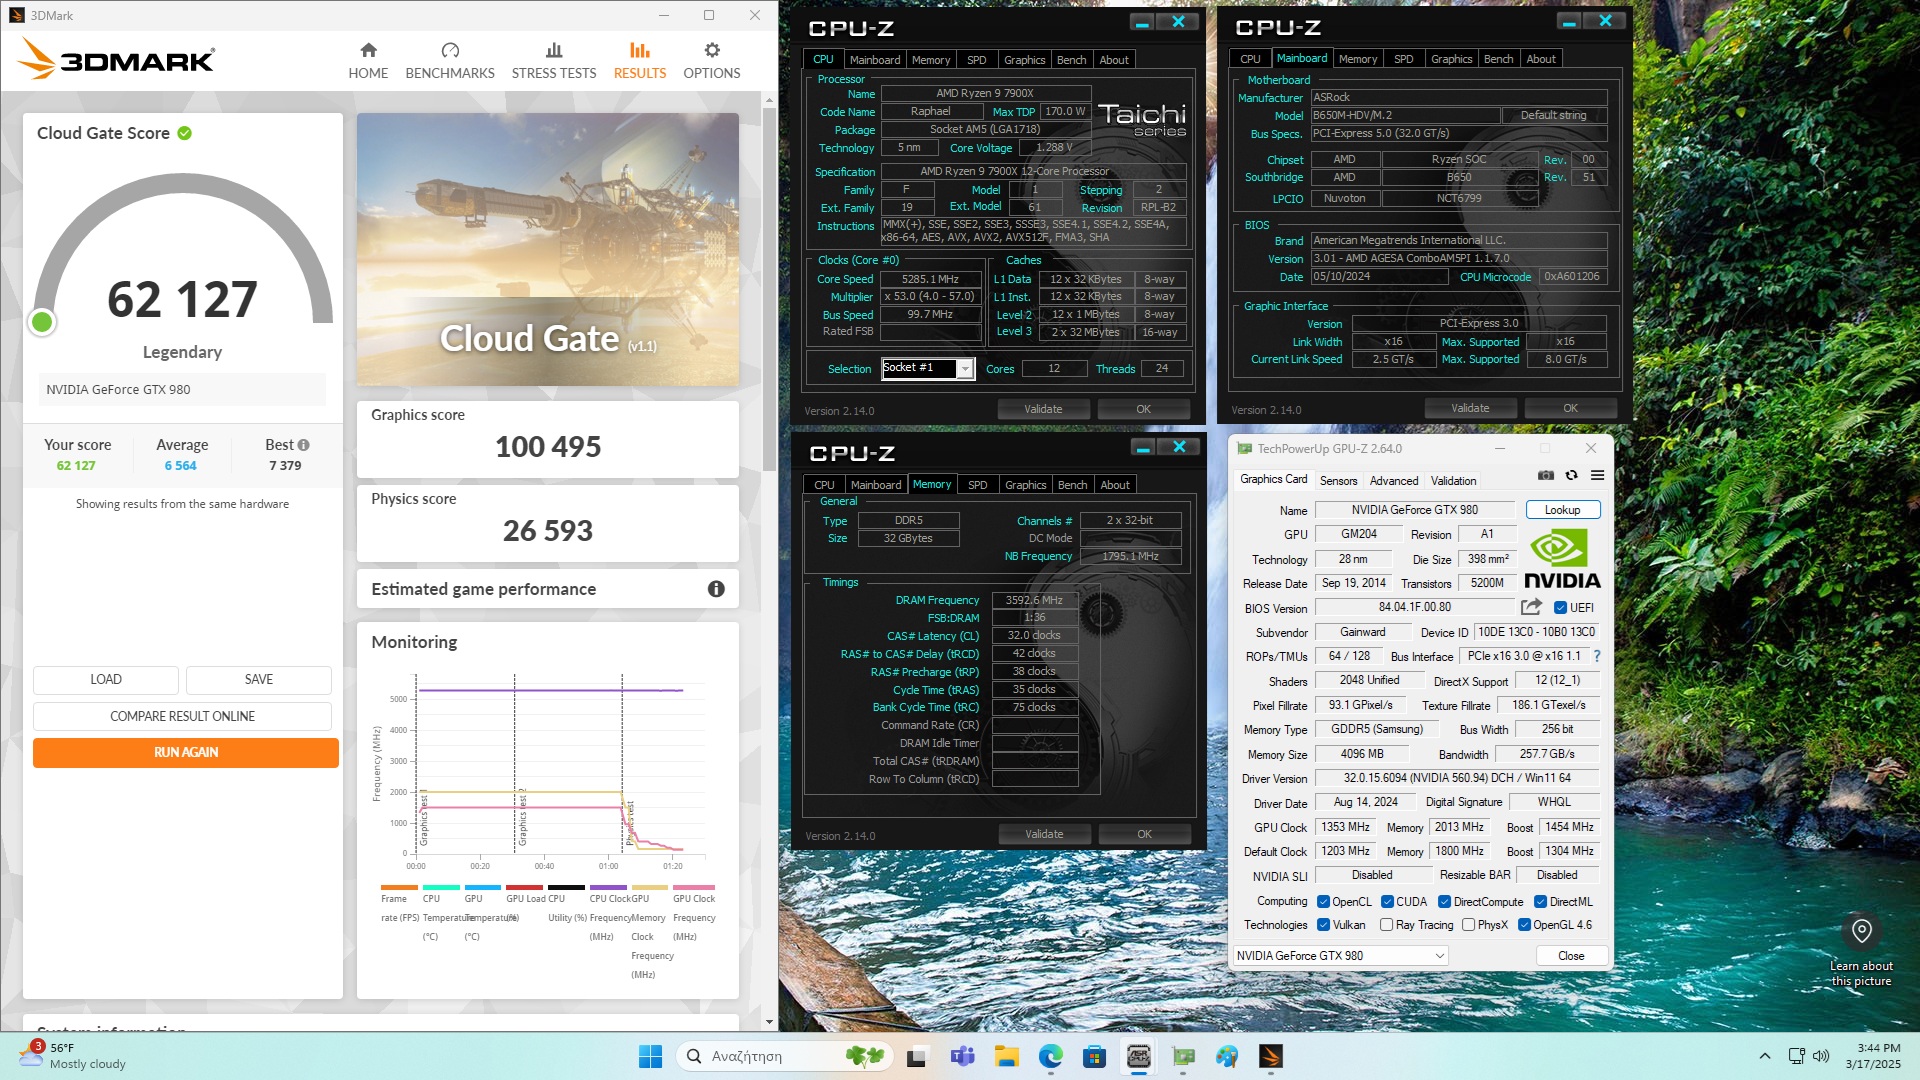Open the Validation tab in GPU-Z
The height and width of the screenshot is (1080, 1920).
click(1453, 480)
